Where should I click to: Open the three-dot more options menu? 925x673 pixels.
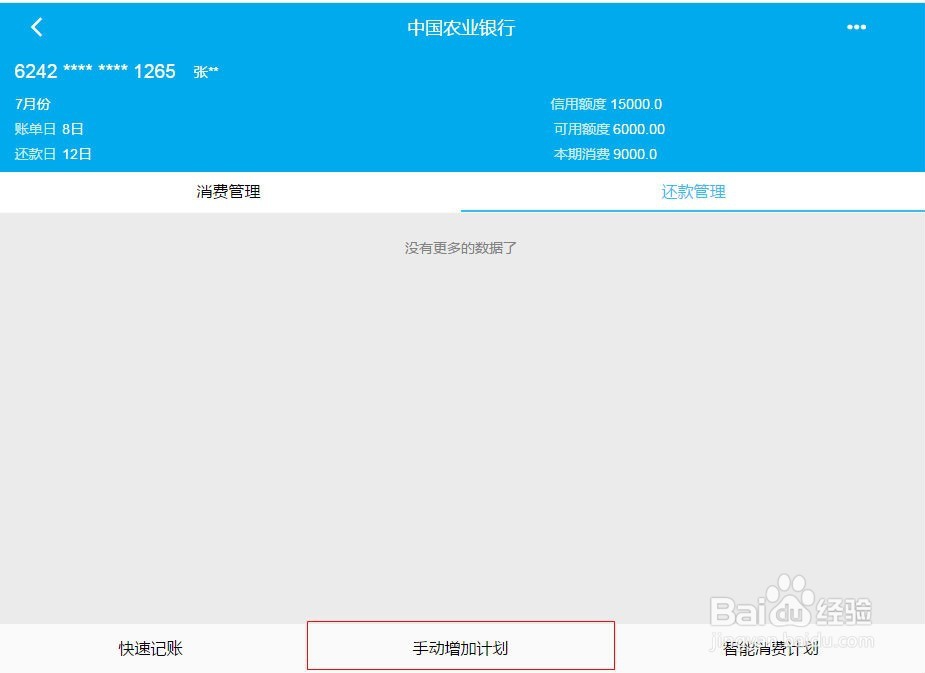[856, 27]
